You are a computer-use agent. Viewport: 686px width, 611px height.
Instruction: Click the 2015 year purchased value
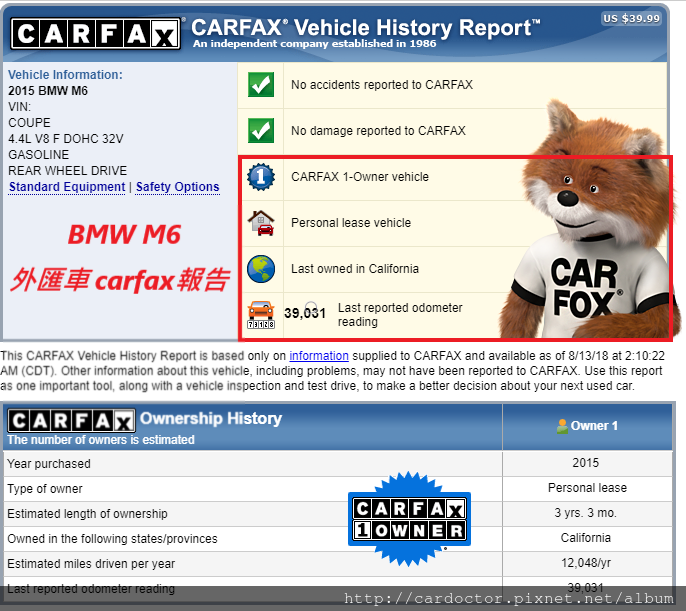click(x=585, y=463)
